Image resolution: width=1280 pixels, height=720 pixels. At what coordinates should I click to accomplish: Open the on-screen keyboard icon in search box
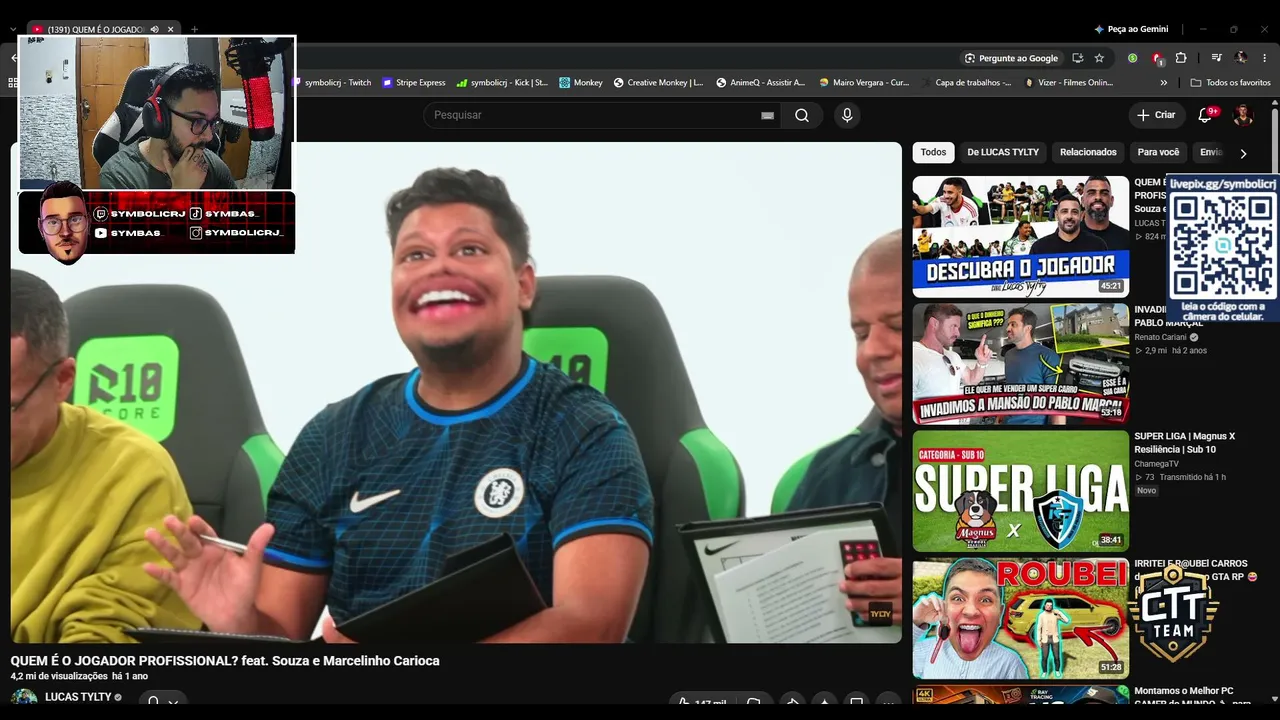[767, 116]
